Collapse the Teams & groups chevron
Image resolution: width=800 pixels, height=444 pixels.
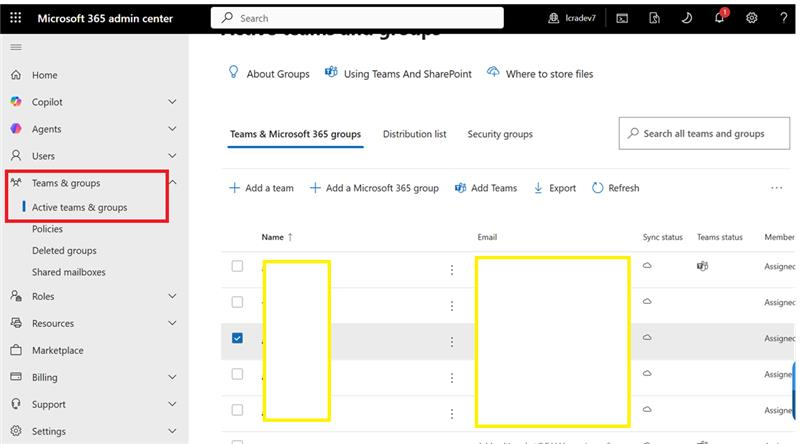point(173,182)
